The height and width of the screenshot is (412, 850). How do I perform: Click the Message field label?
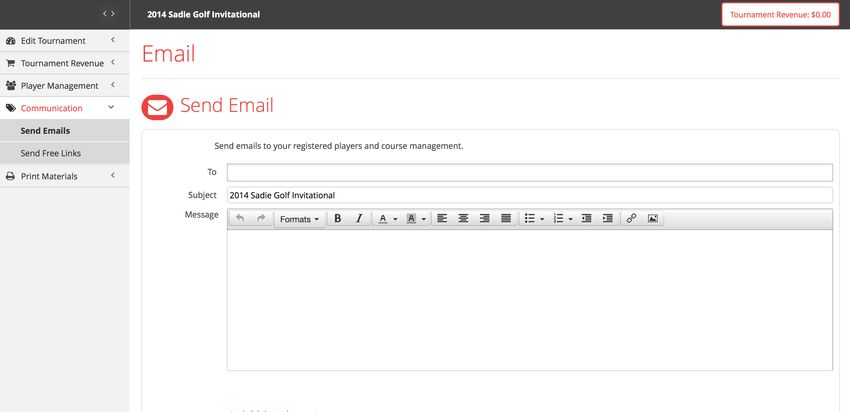pos(201,215)
